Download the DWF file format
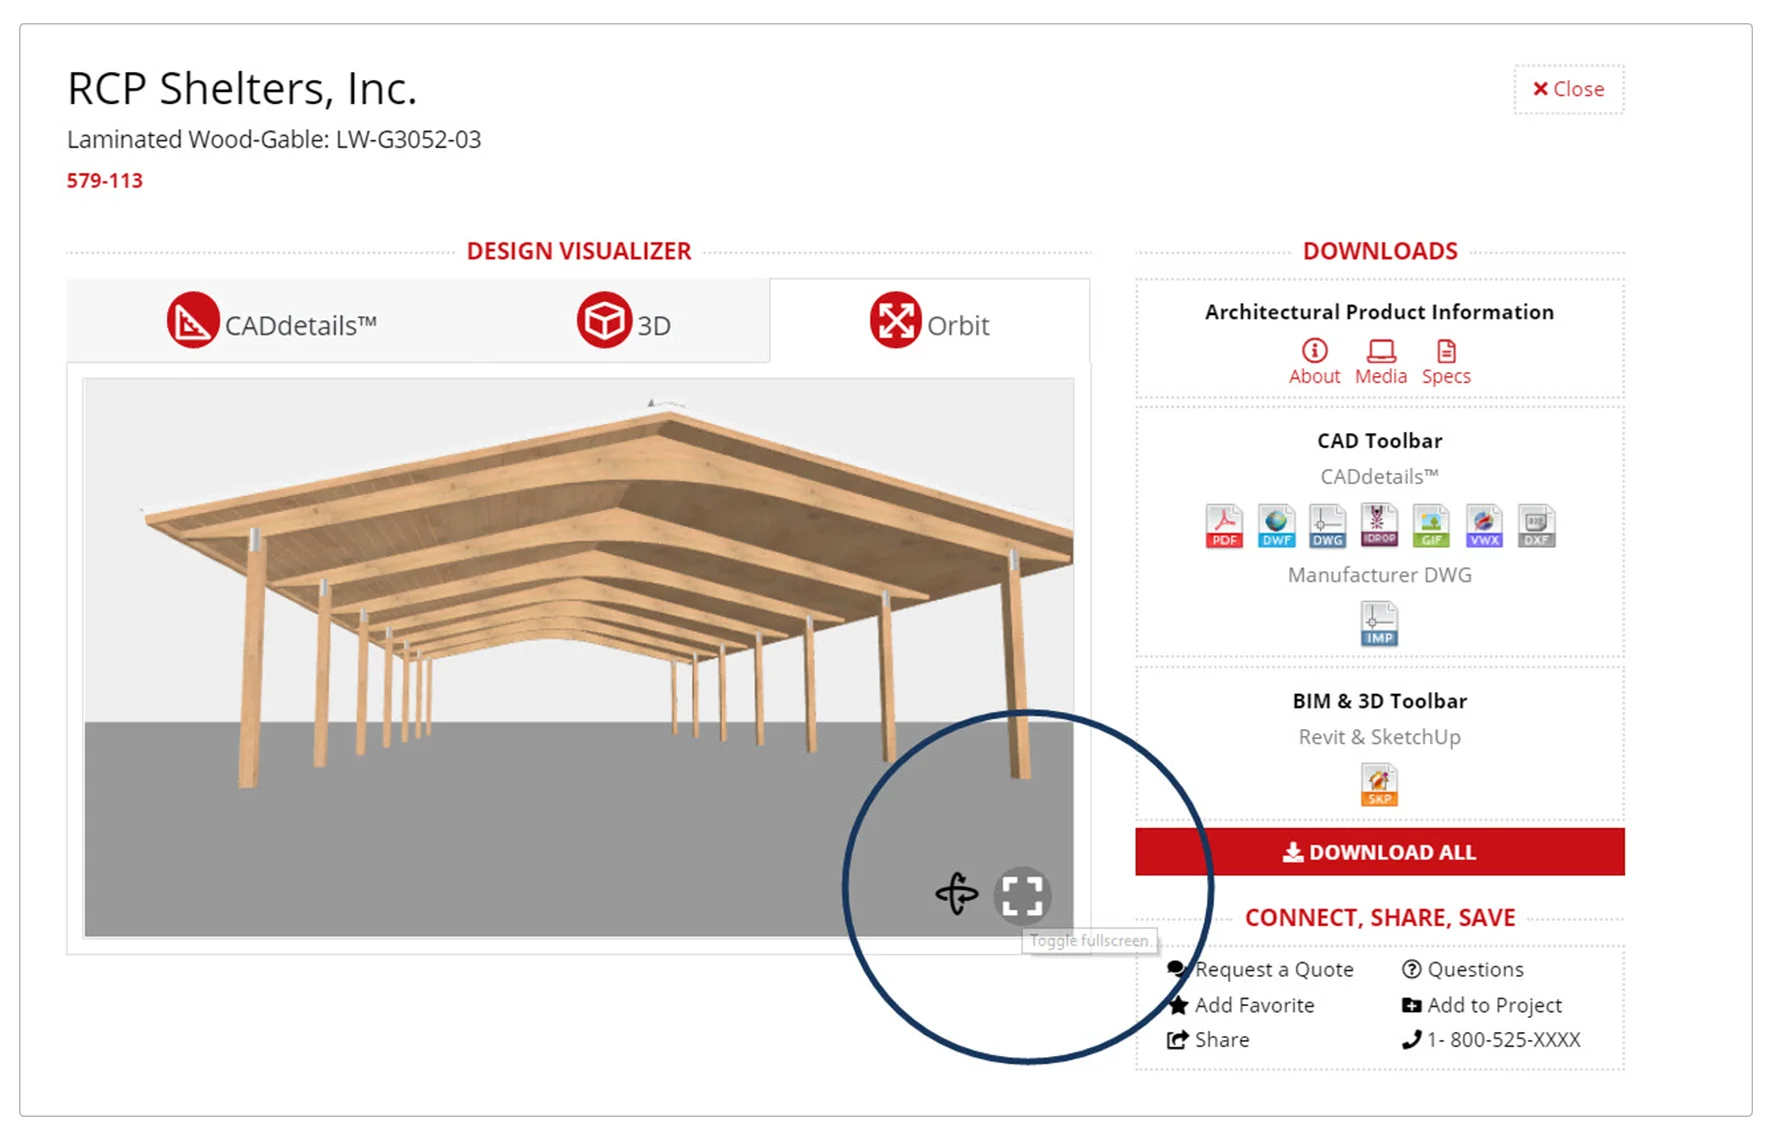Image resolution: width=1772 pixels, height=1140 pixels. 1276,525
